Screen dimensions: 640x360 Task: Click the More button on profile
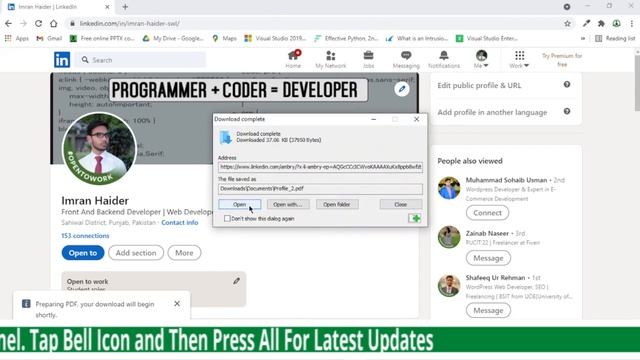point(184,253)
